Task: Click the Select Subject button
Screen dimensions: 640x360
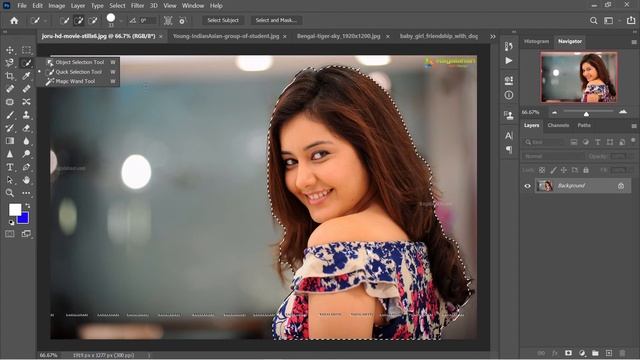Action: point(223,20)
